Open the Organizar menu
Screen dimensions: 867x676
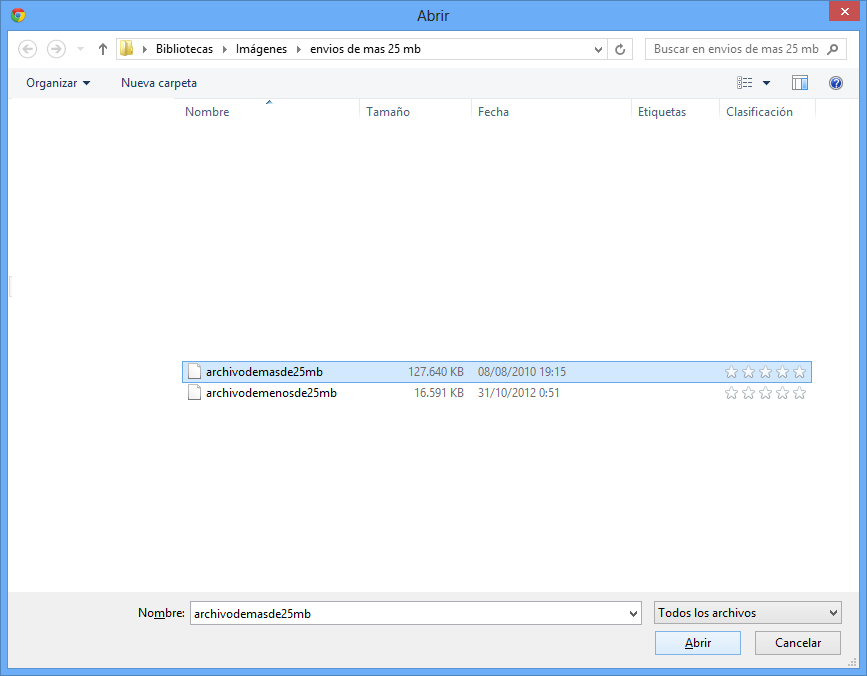pos(58,83)
